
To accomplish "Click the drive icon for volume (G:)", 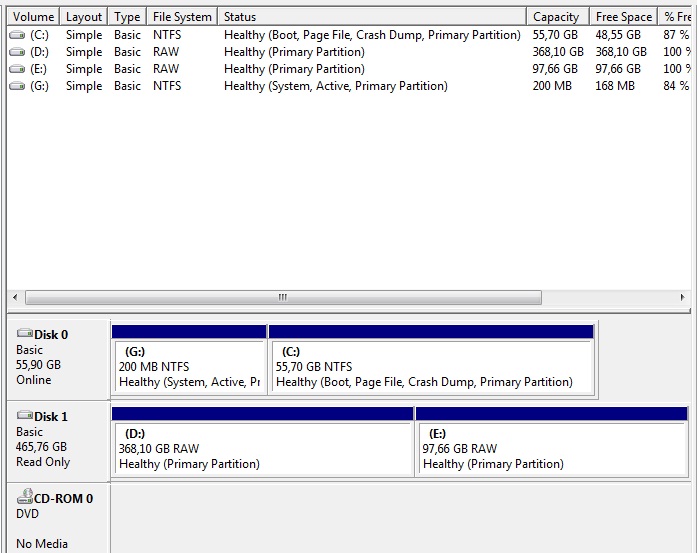I will click(x=17, y=86).
